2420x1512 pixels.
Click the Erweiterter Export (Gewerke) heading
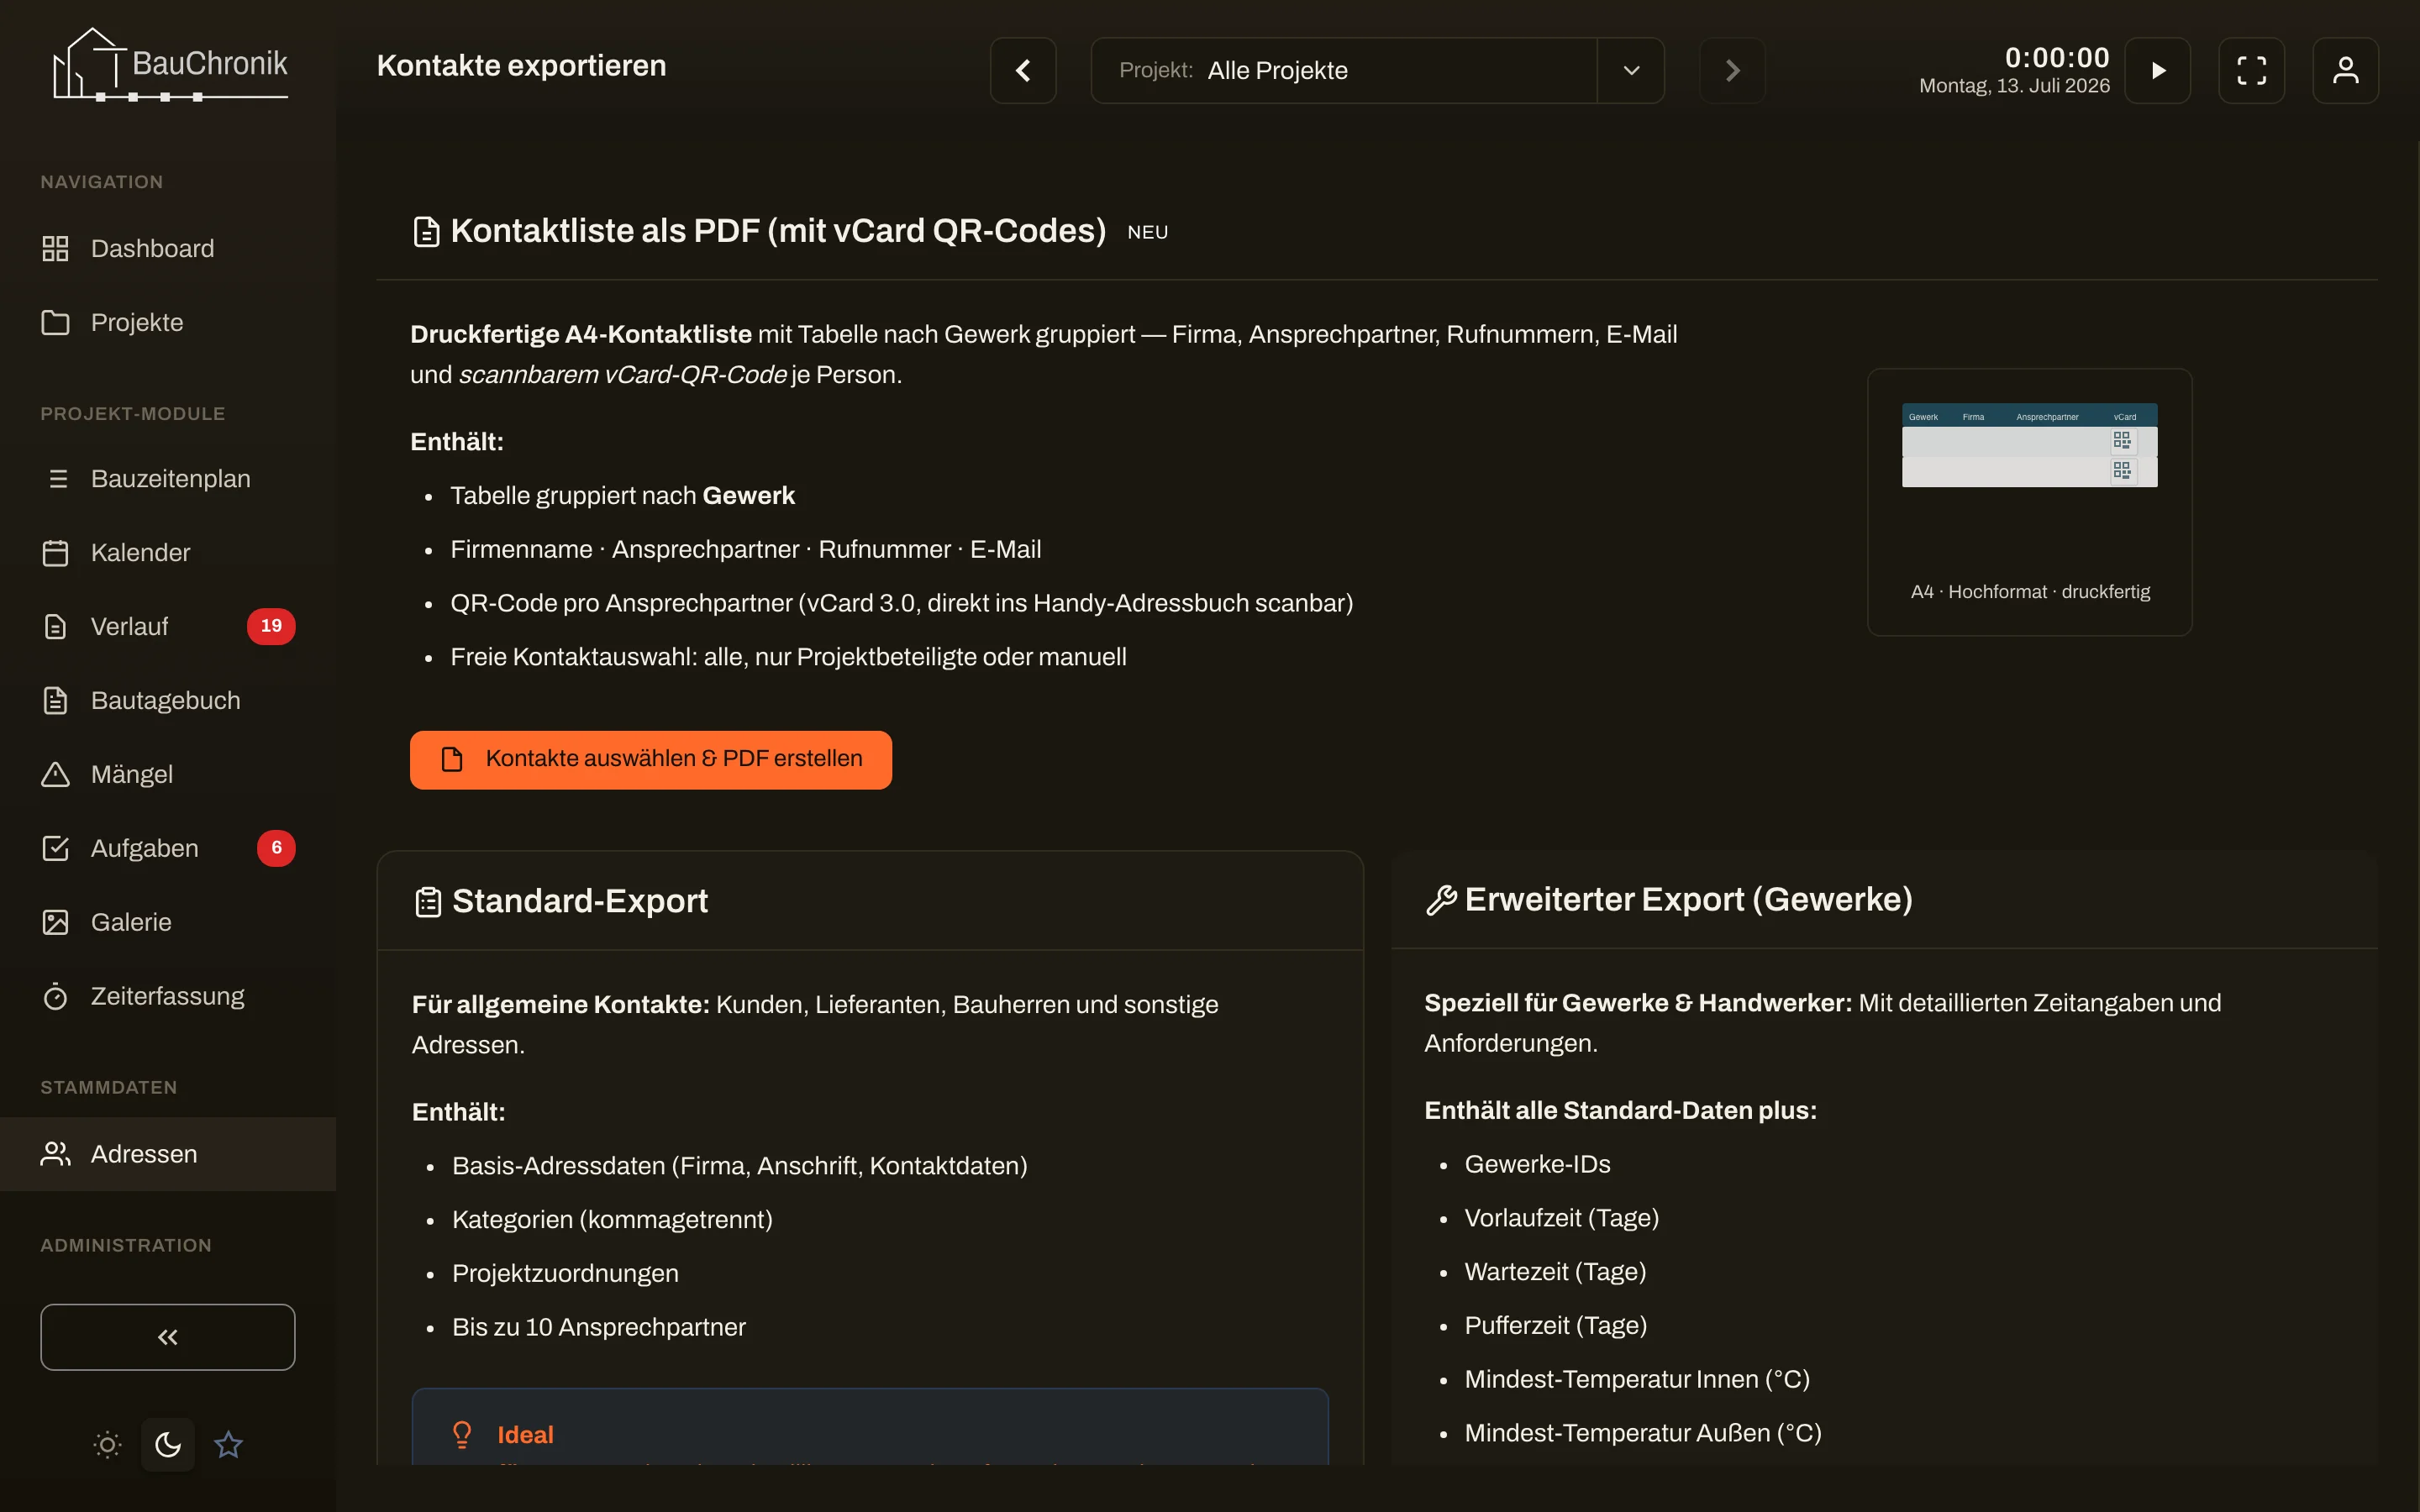coord(1688,900)
